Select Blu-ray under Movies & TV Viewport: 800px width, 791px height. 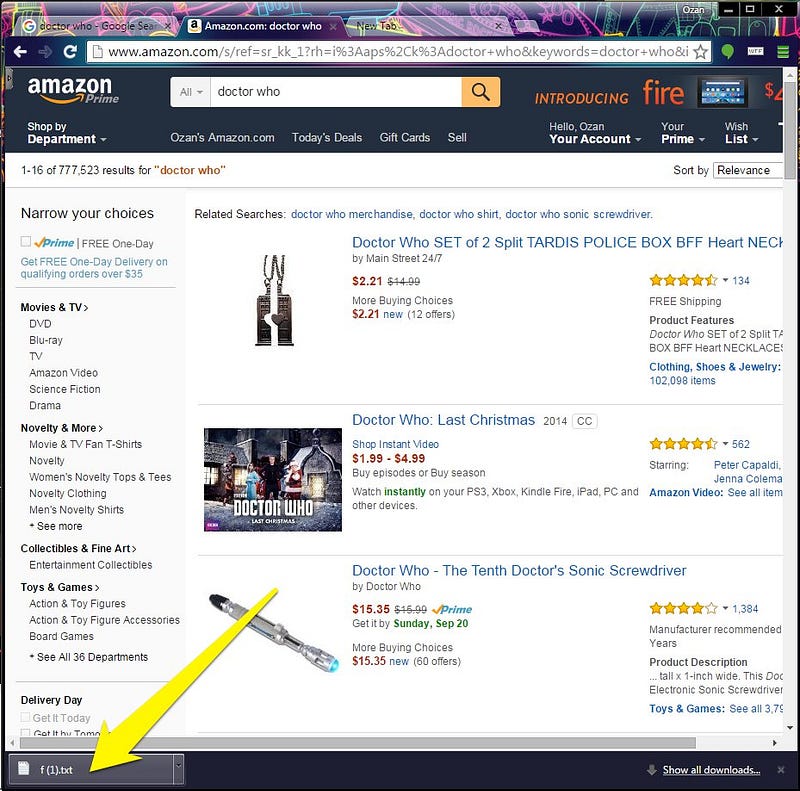click(46, 340)
